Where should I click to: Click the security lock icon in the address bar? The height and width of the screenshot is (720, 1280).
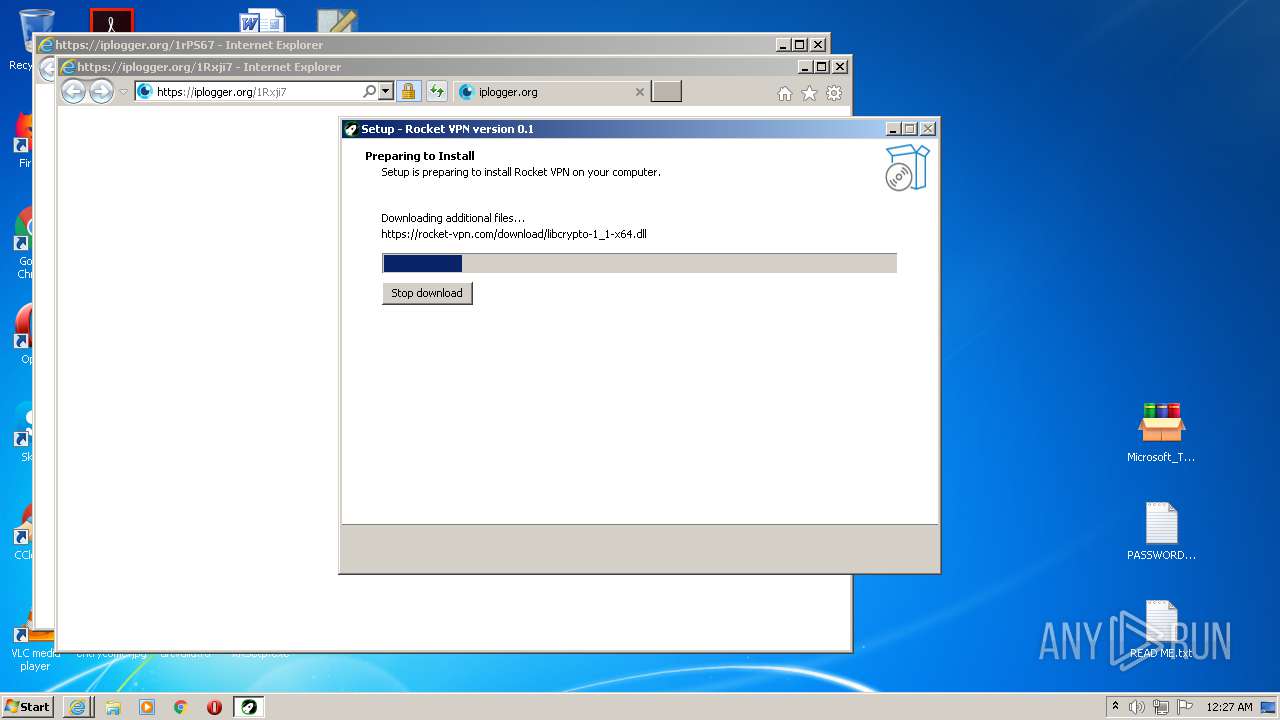(x=408, y=92)
